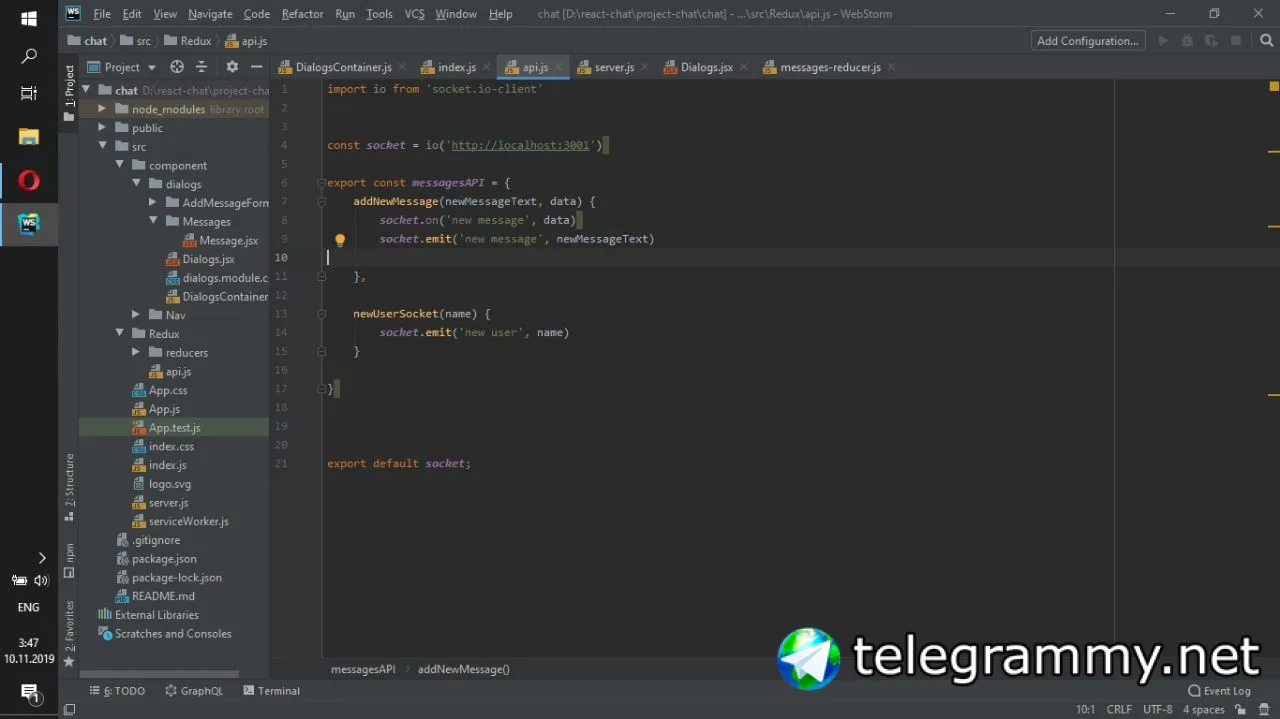Viewport: 1280px width, 719px height.
Task: Select App.test.js in project tree
Action: (x=174, y=428)
